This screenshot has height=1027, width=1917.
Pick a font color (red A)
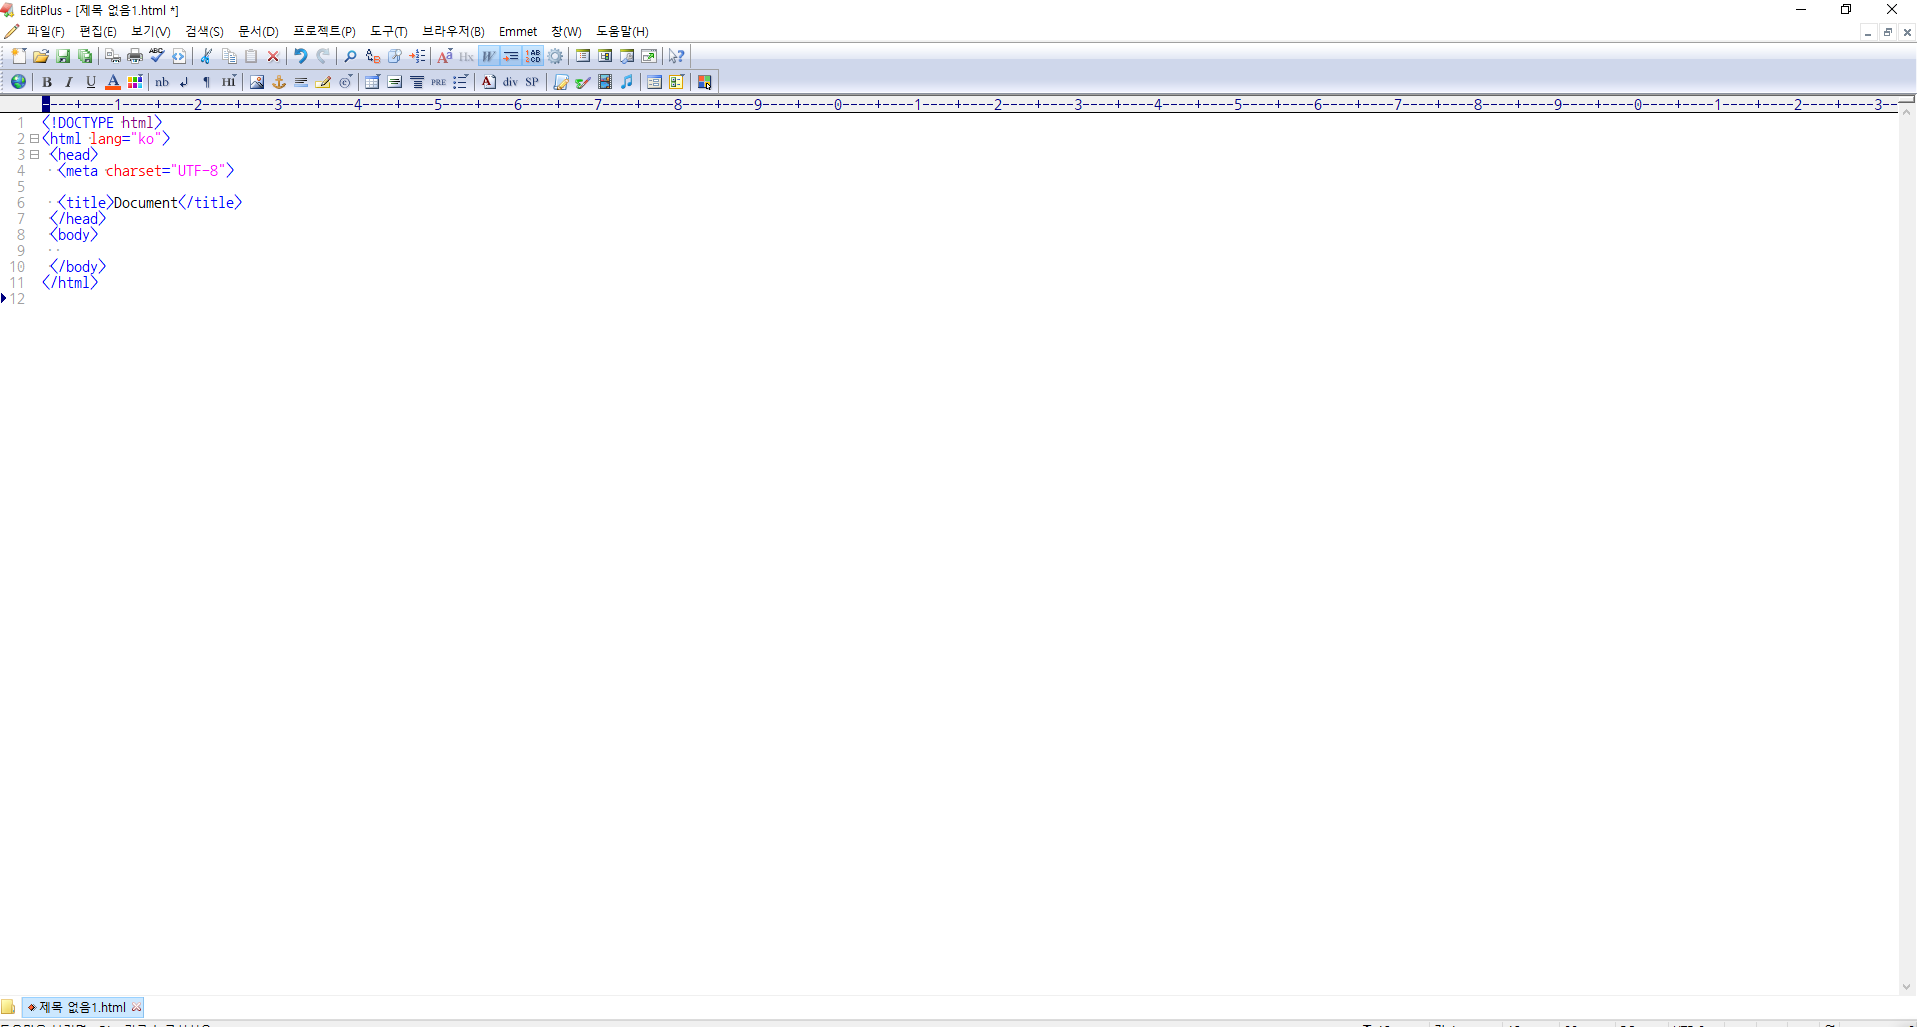click(x=113, y=82)
